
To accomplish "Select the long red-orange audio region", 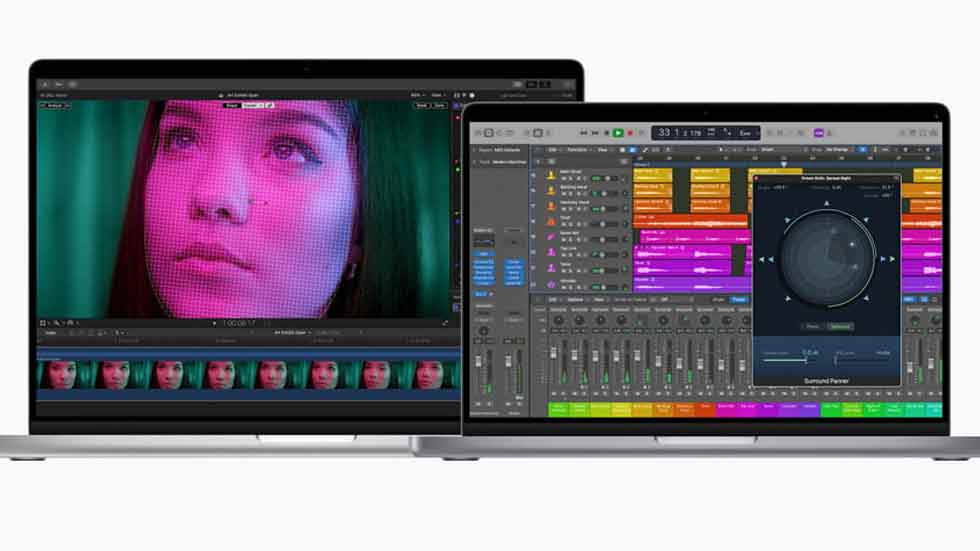I will click(690, 221).
